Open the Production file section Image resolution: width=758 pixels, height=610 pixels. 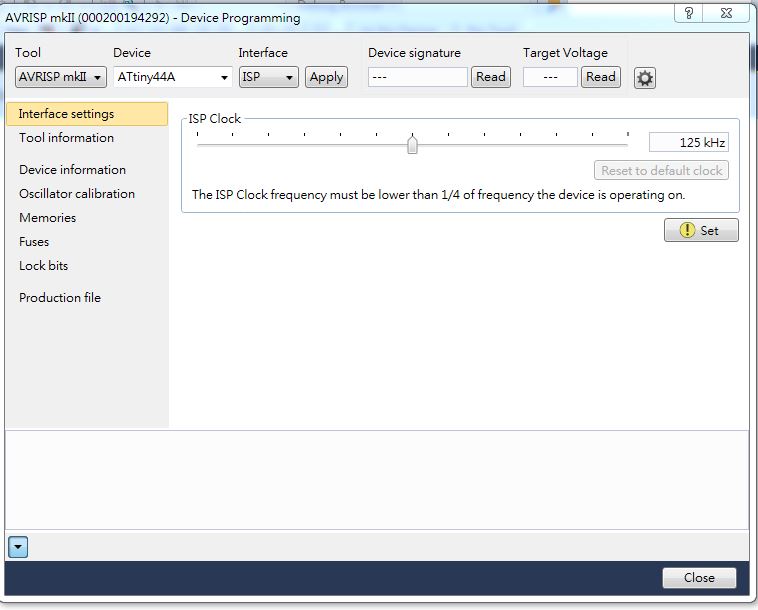60,298
